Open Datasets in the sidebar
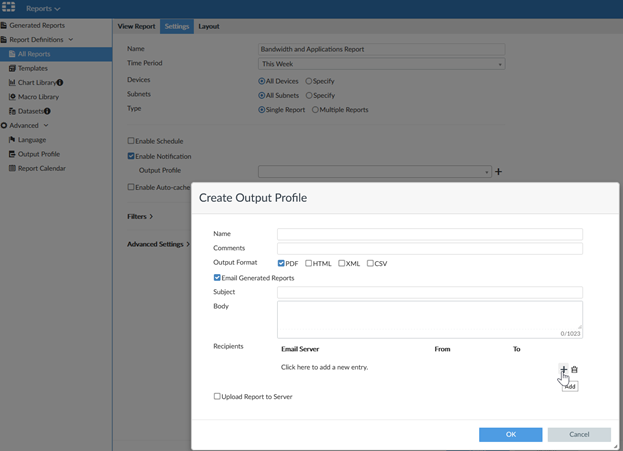 [x=33, y=111]
